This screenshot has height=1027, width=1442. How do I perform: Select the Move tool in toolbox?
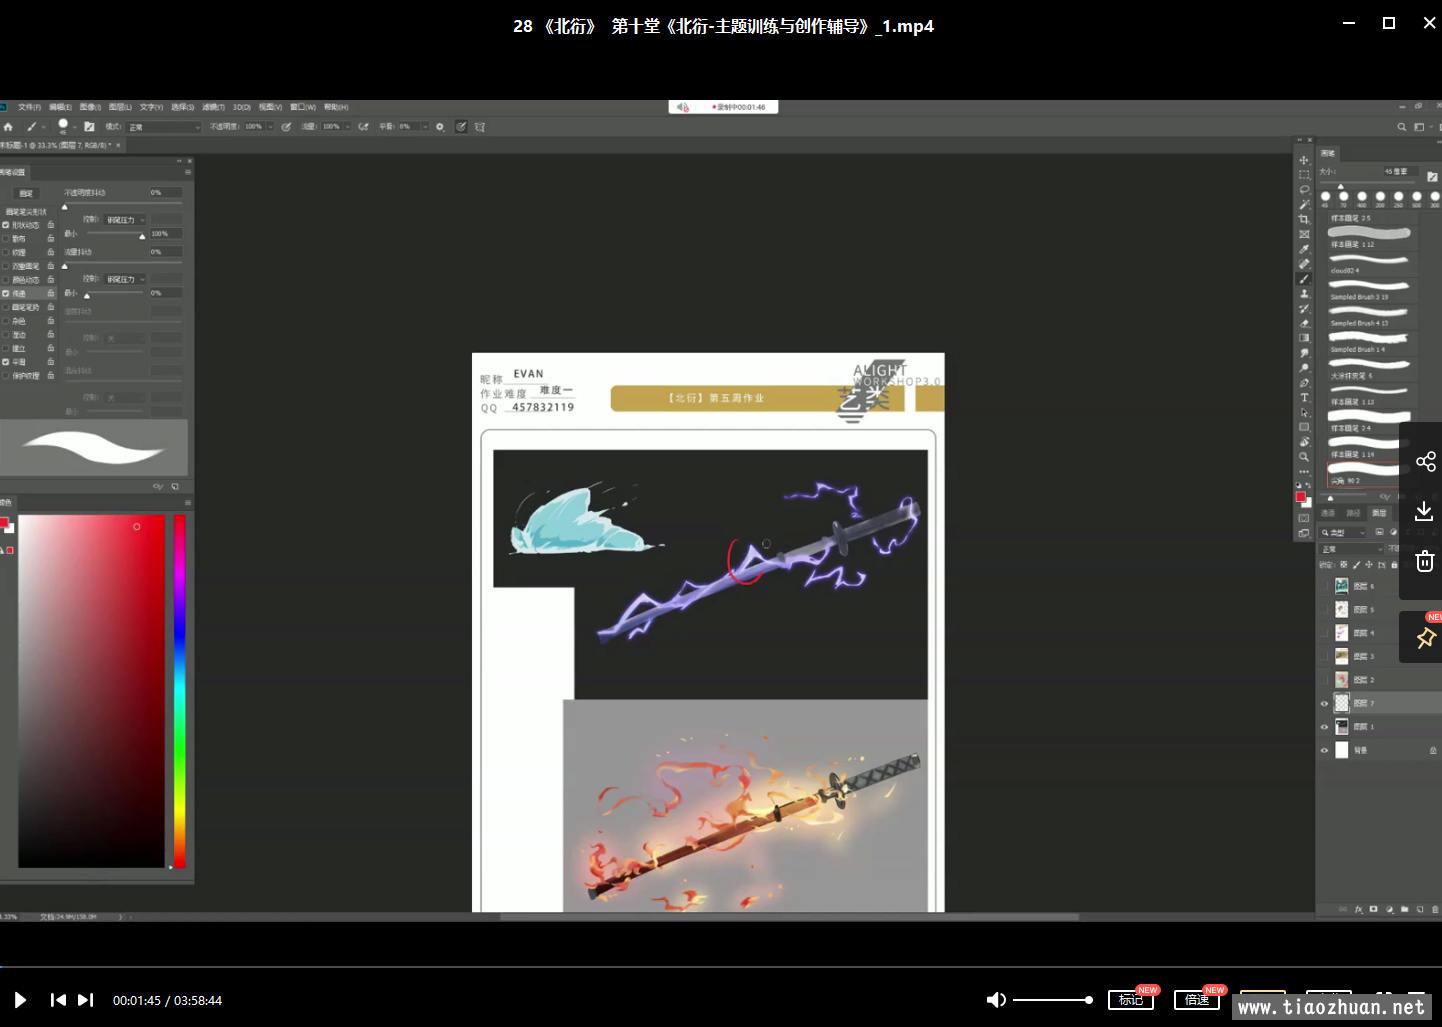point(1304,160)
